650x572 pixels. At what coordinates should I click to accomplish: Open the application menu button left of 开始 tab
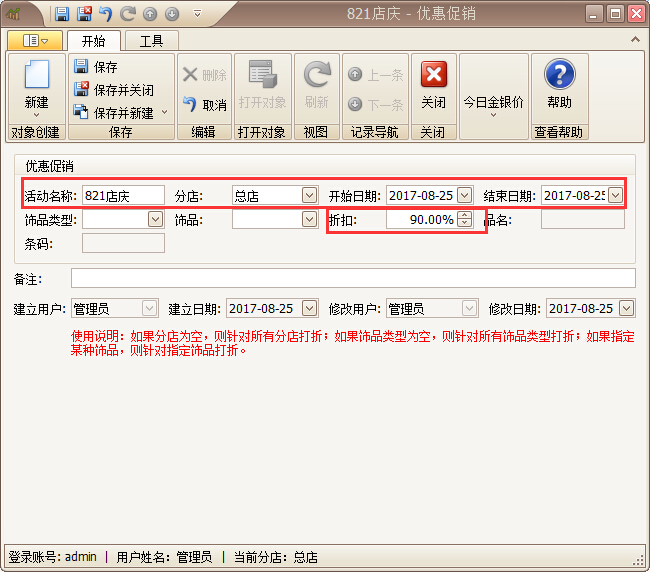35,41
